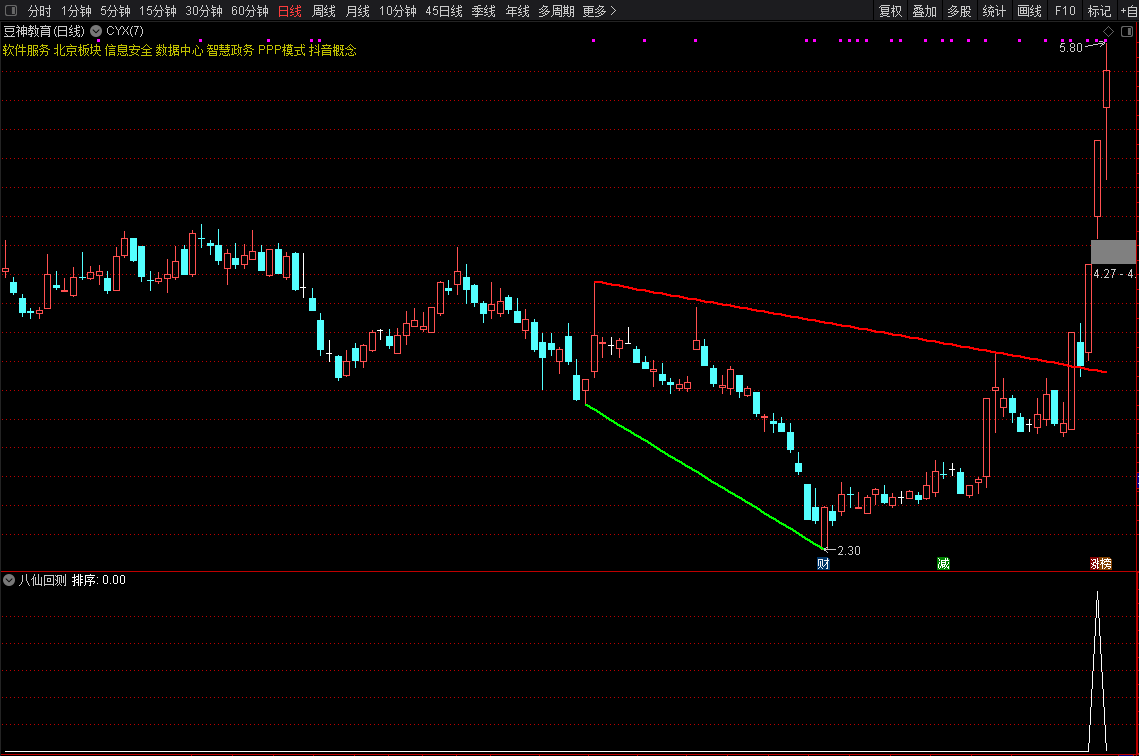1139x756 pixels.
Task: Switch to the 周线 weekly period tab
Action: pyautogui.click(x=323, y=11)
